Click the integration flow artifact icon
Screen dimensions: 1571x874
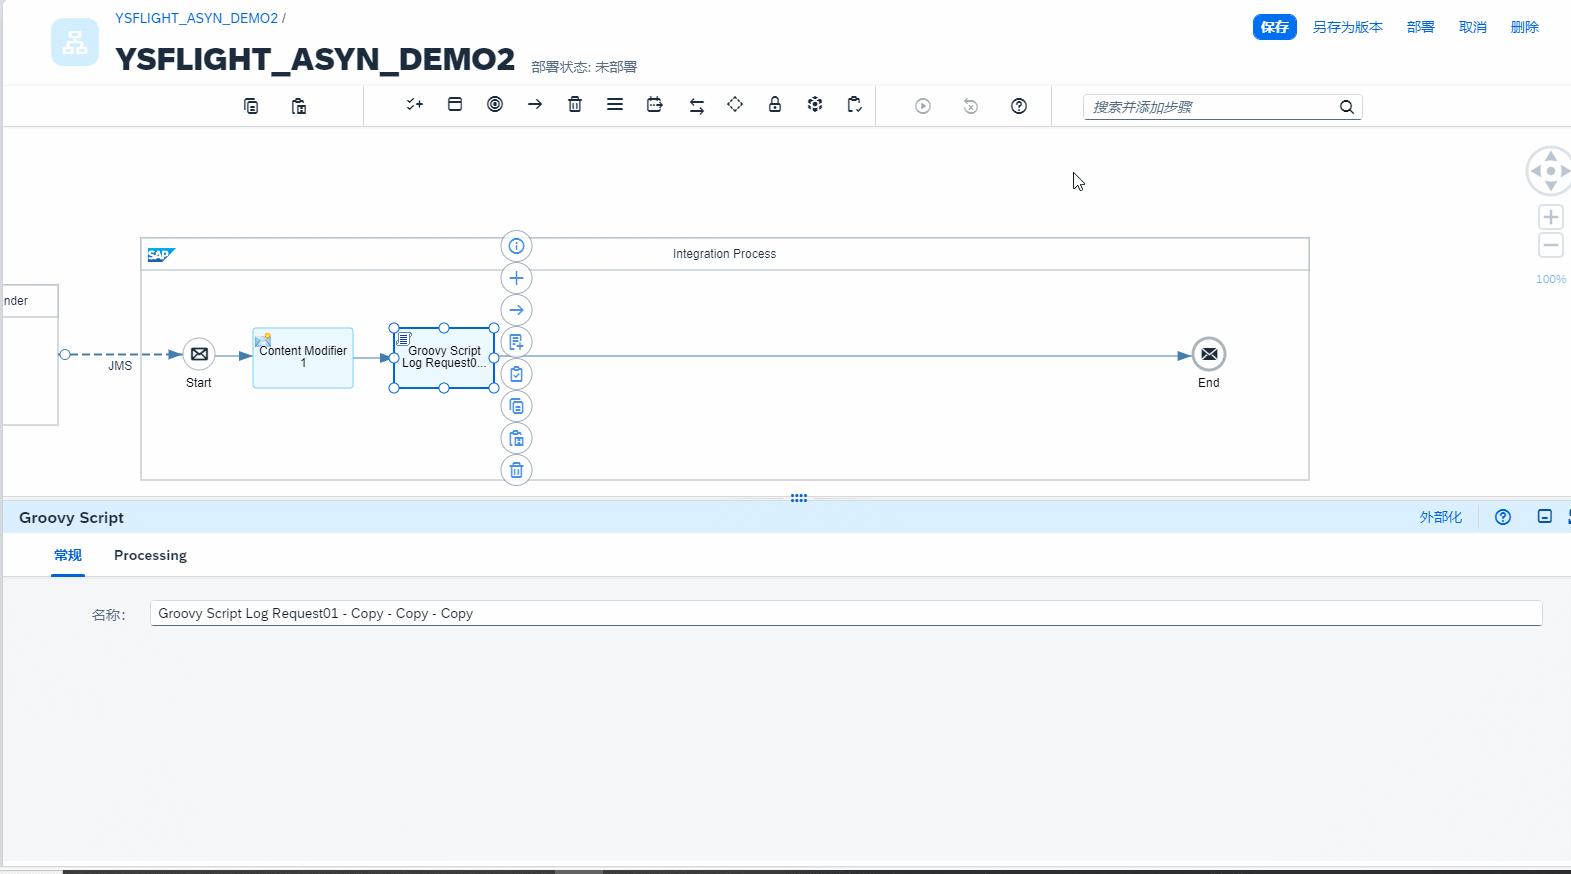tap(75, 42)
